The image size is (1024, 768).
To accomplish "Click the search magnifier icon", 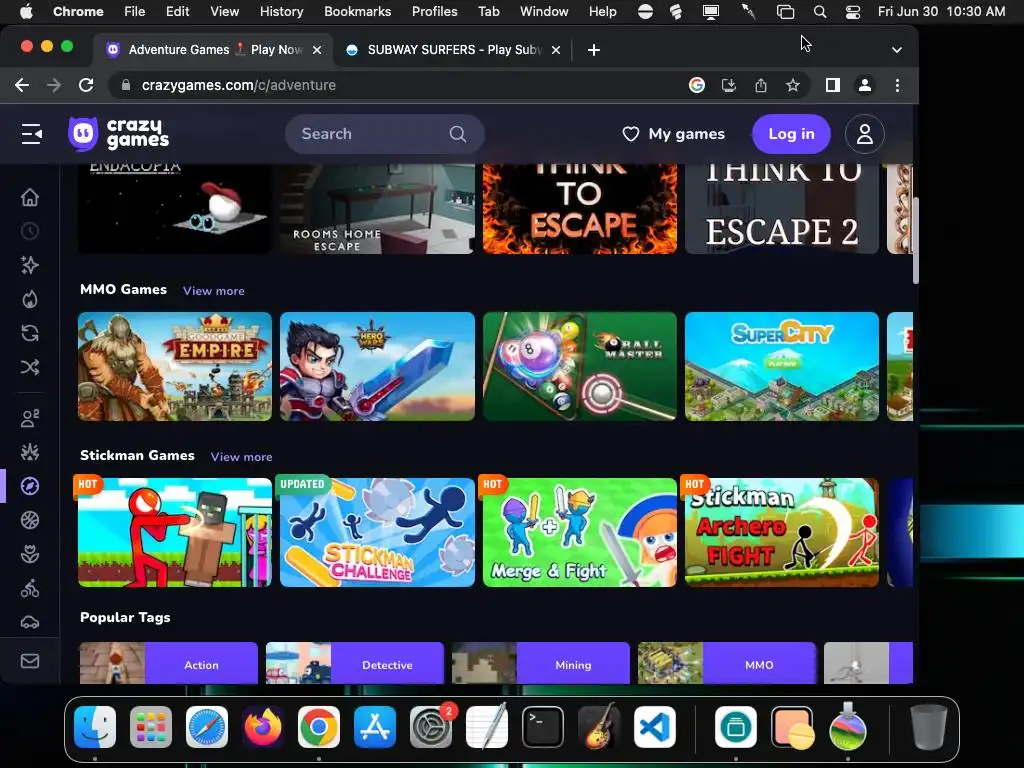I will point(458,134).
